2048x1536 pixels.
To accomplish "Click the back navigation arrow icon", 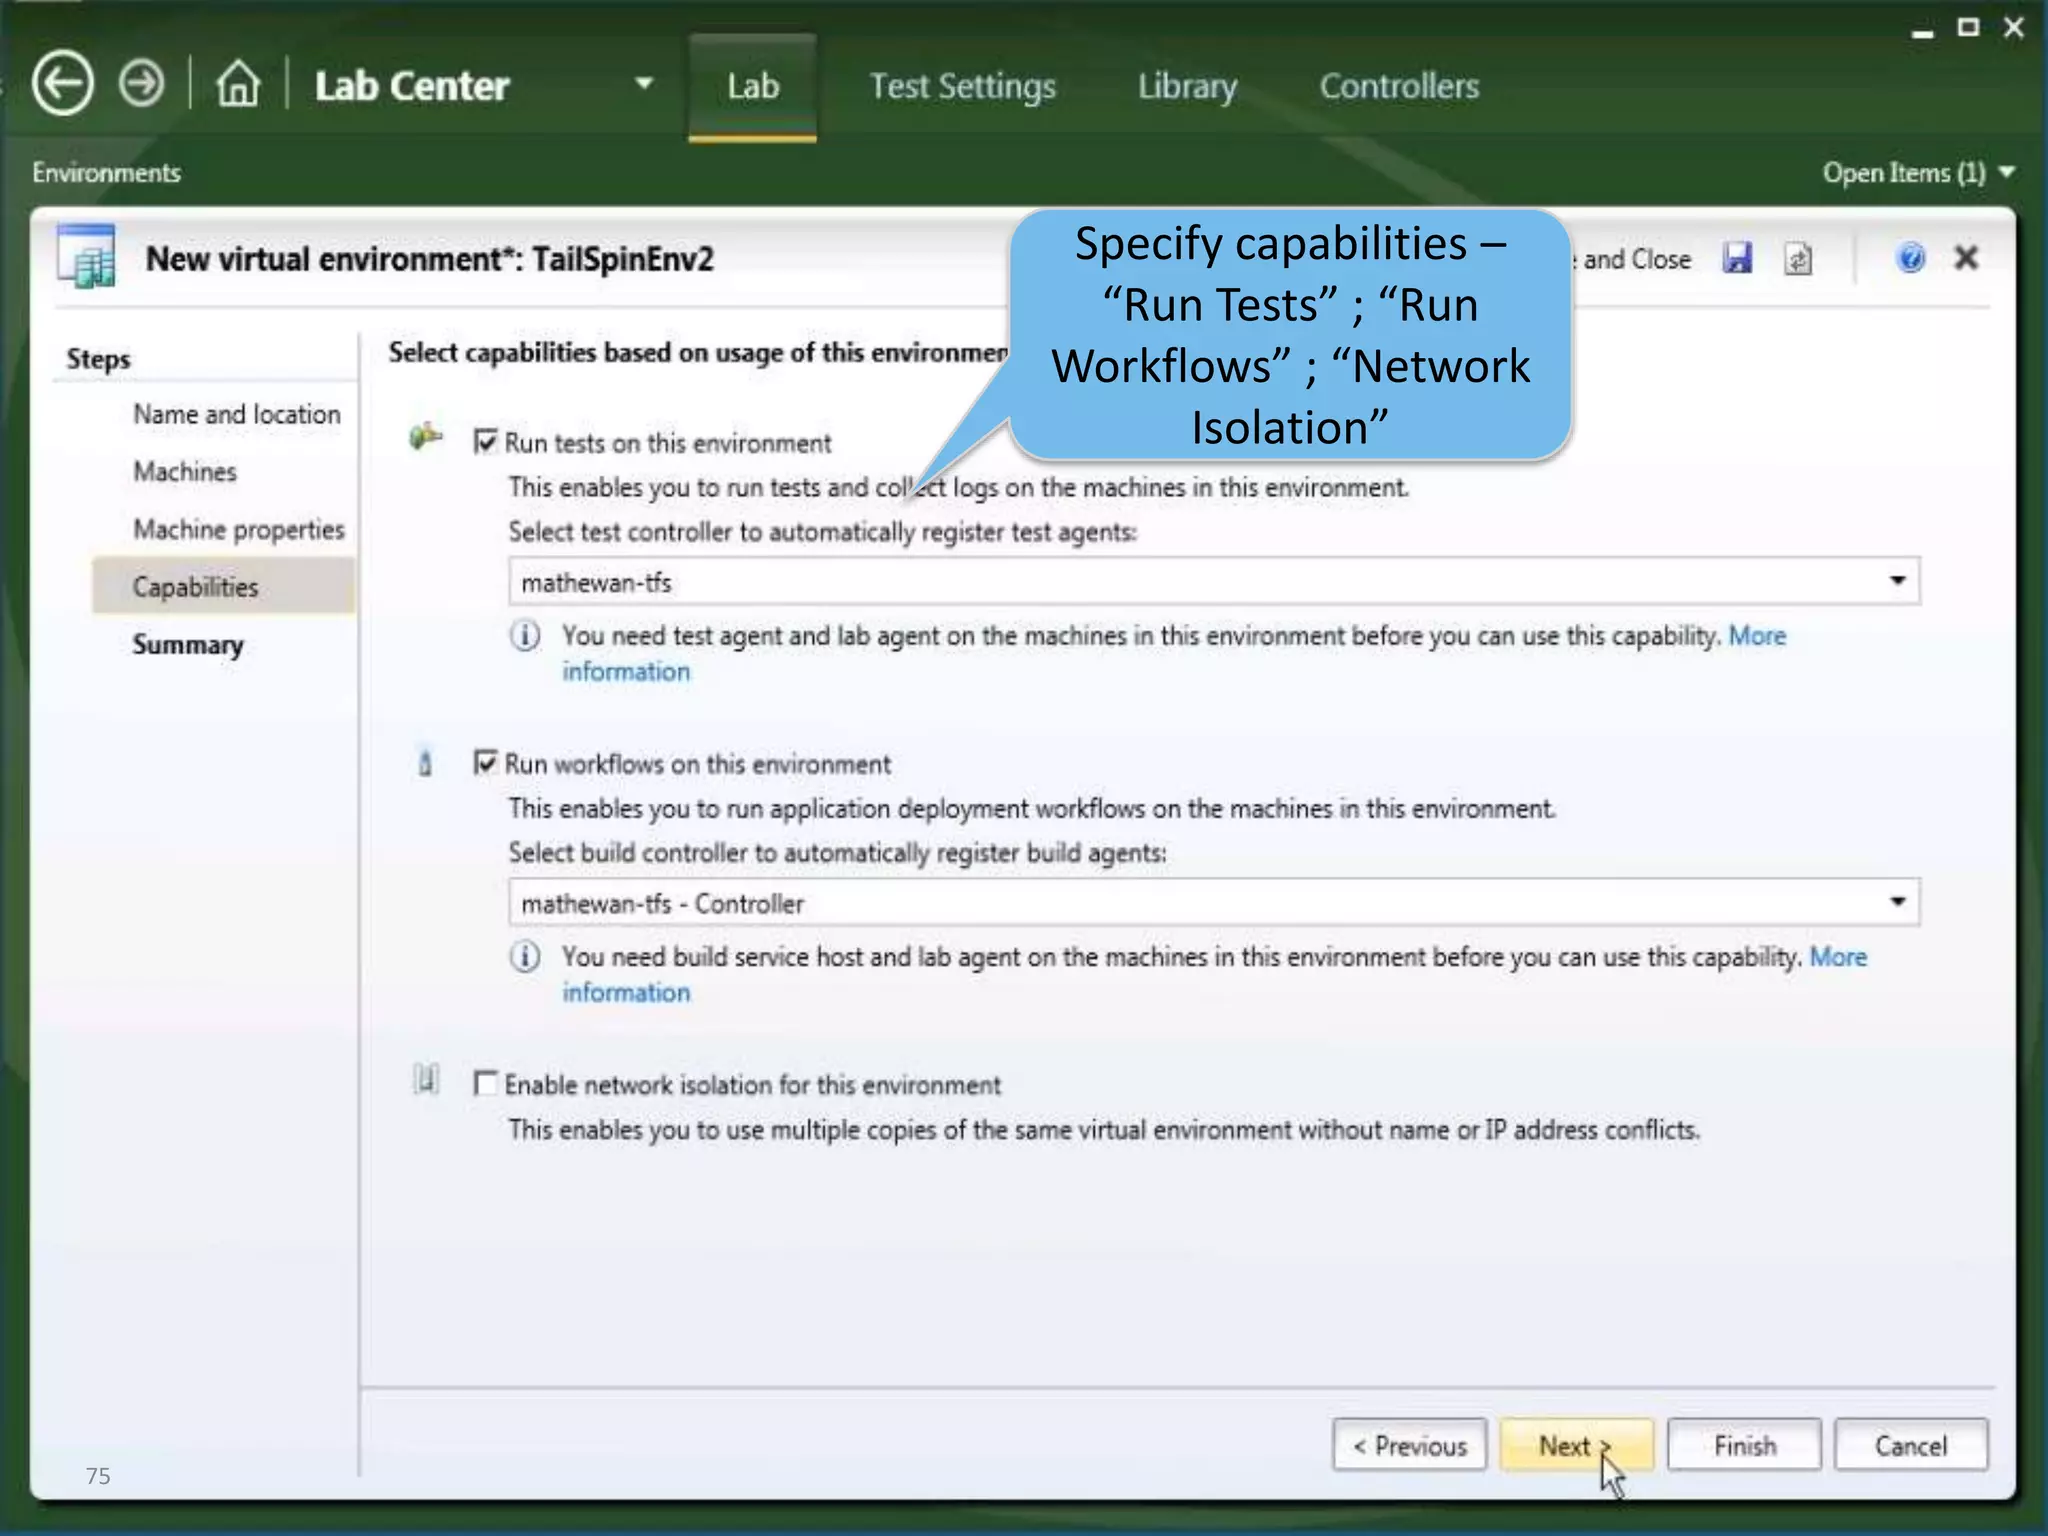I will click(63, 84).
